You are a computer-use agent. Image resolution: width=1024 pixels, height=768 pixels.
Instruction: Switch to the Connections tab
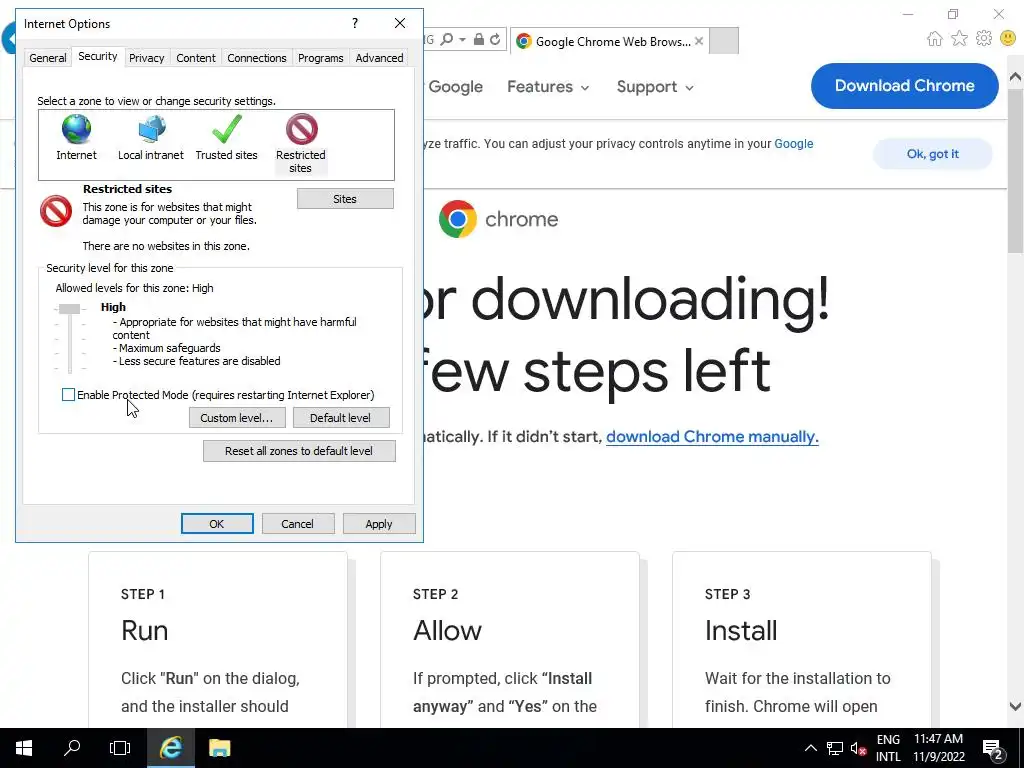click(257, 57)
